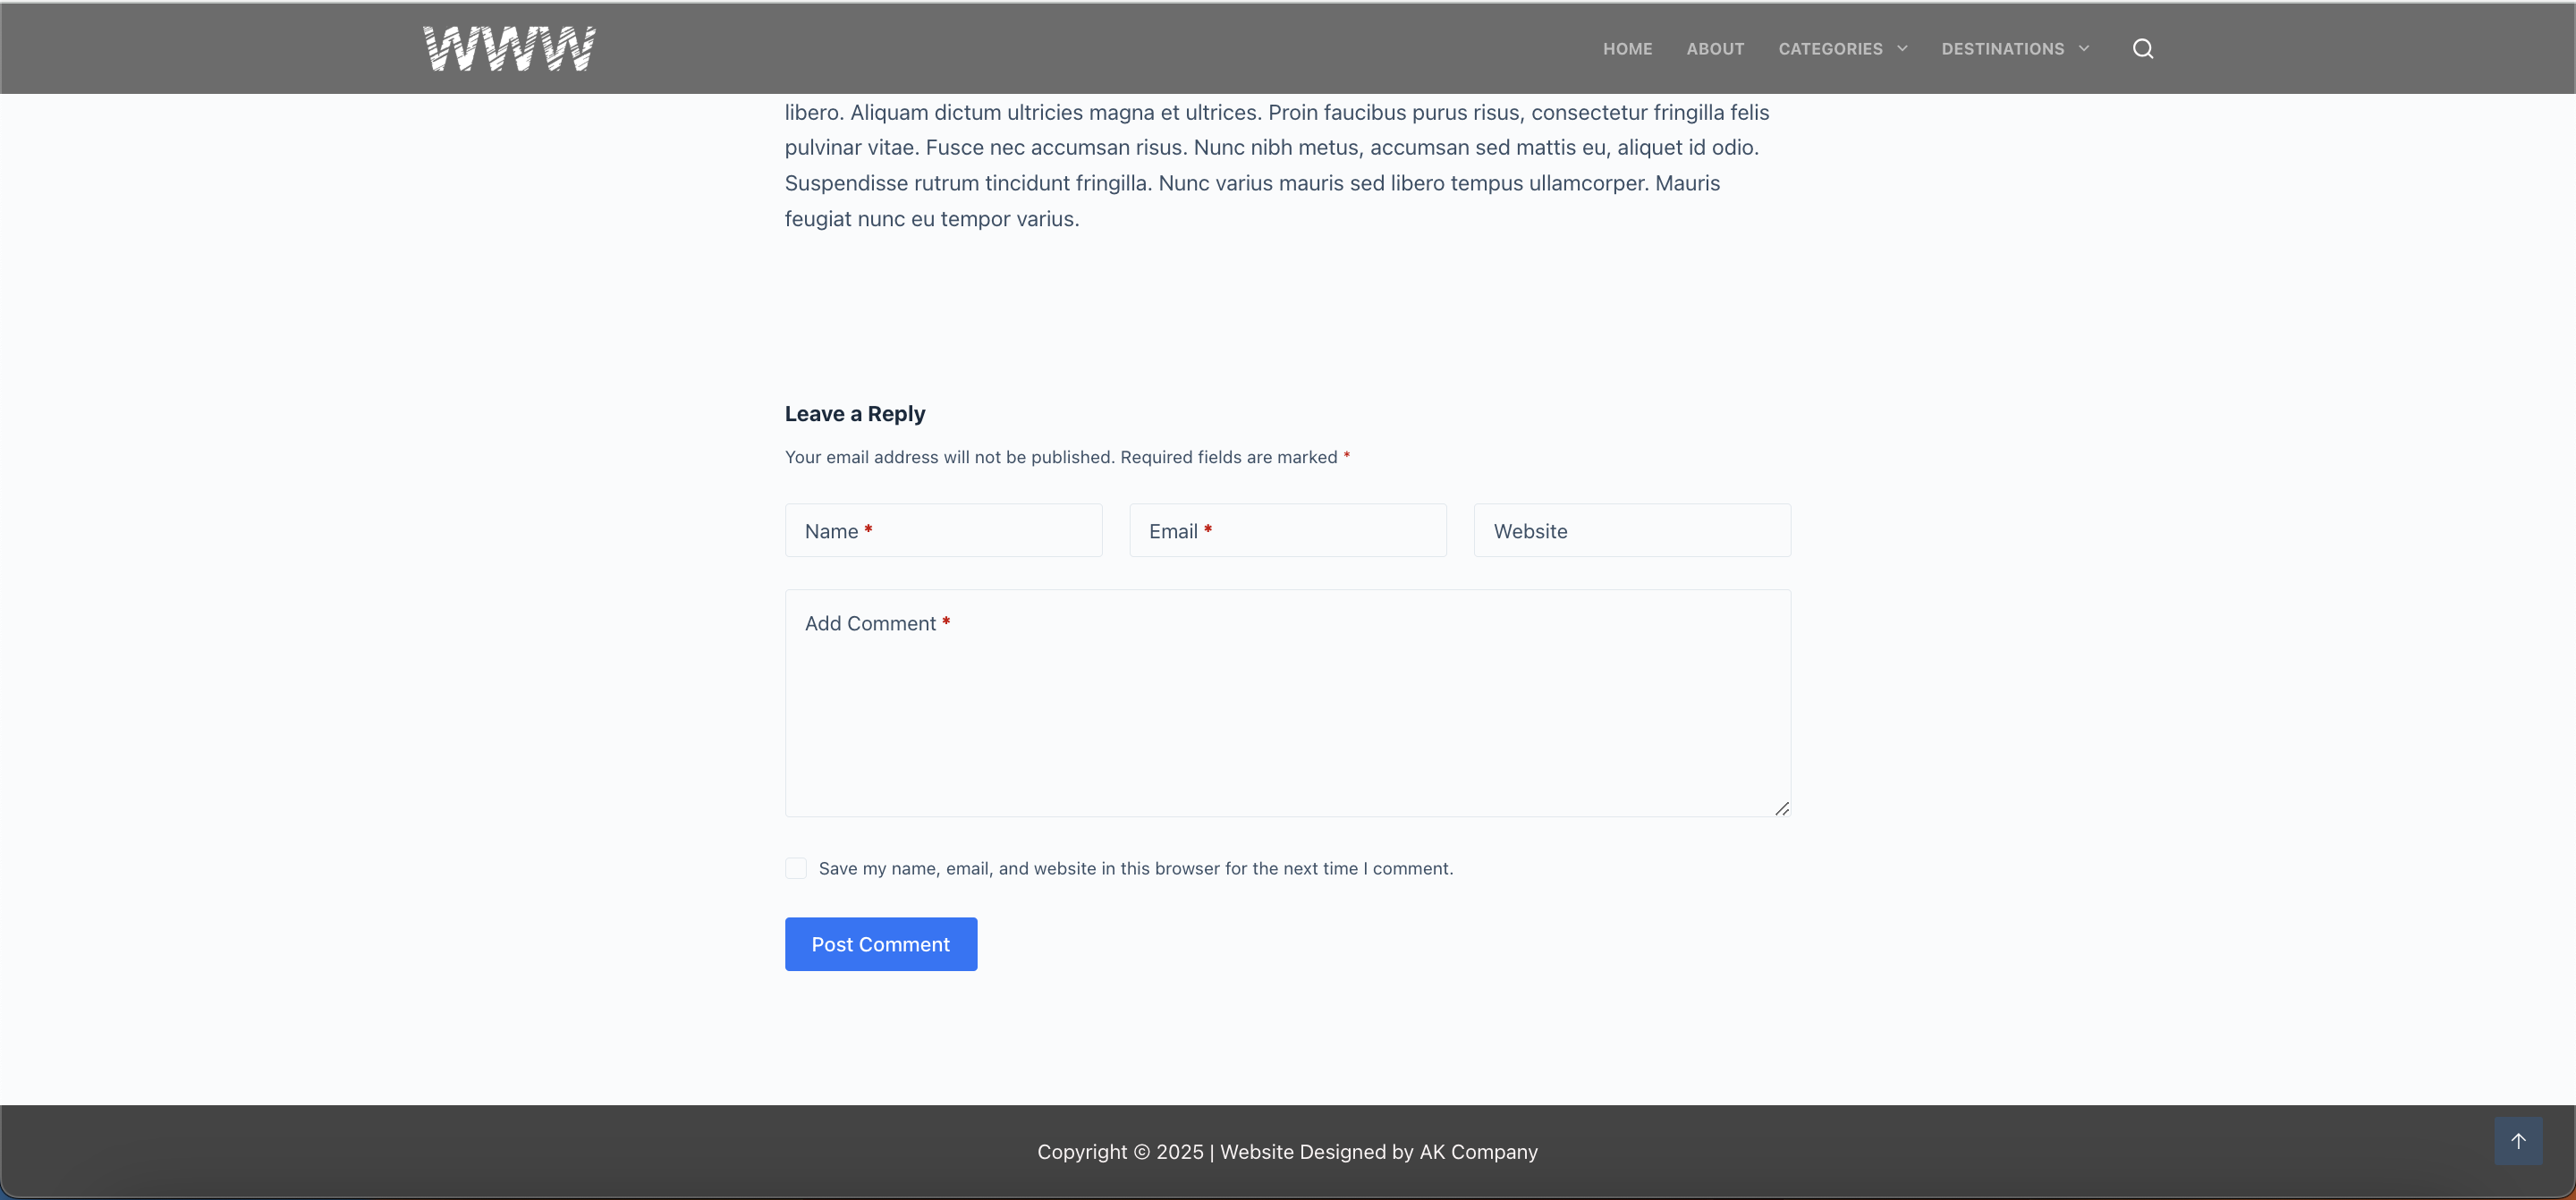This screenshot has width=2576, height=1200.
Task: Click the WWW site logo
Action: pos(509,48)
